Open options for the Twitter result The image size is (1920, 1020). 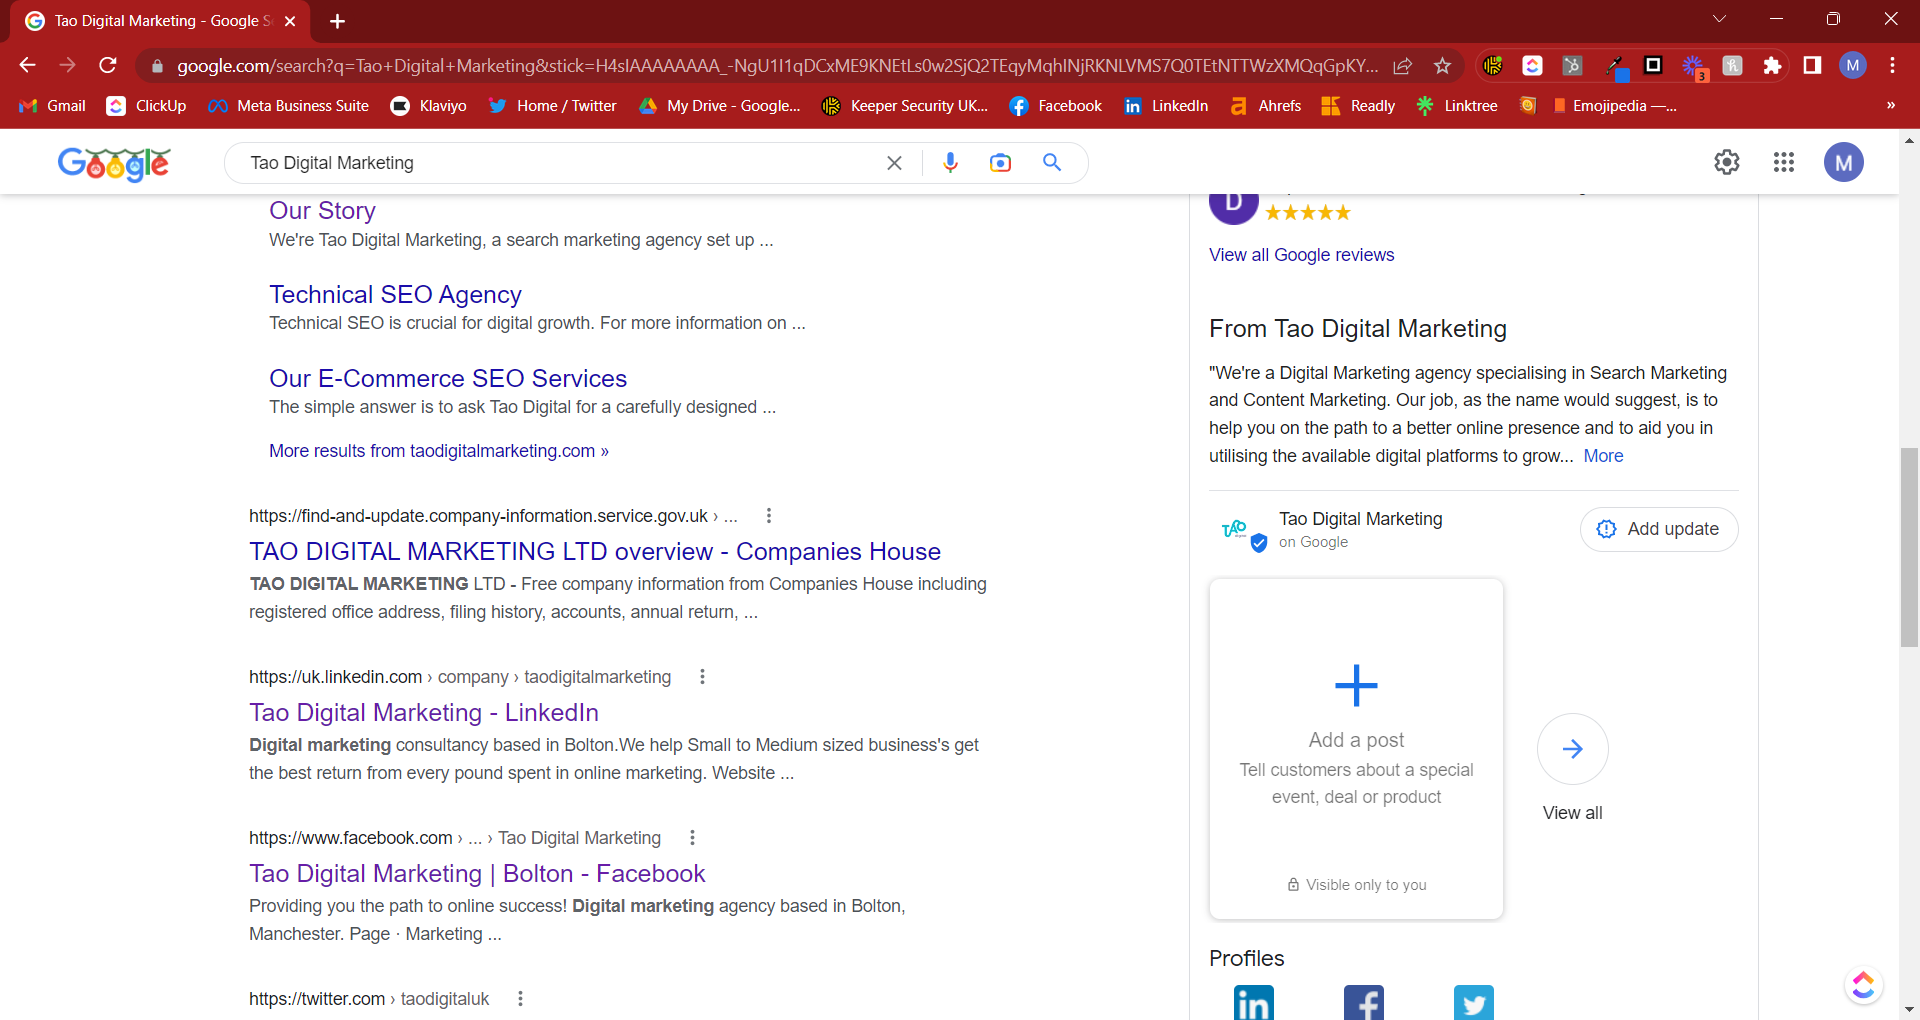[x=520, y=999]
